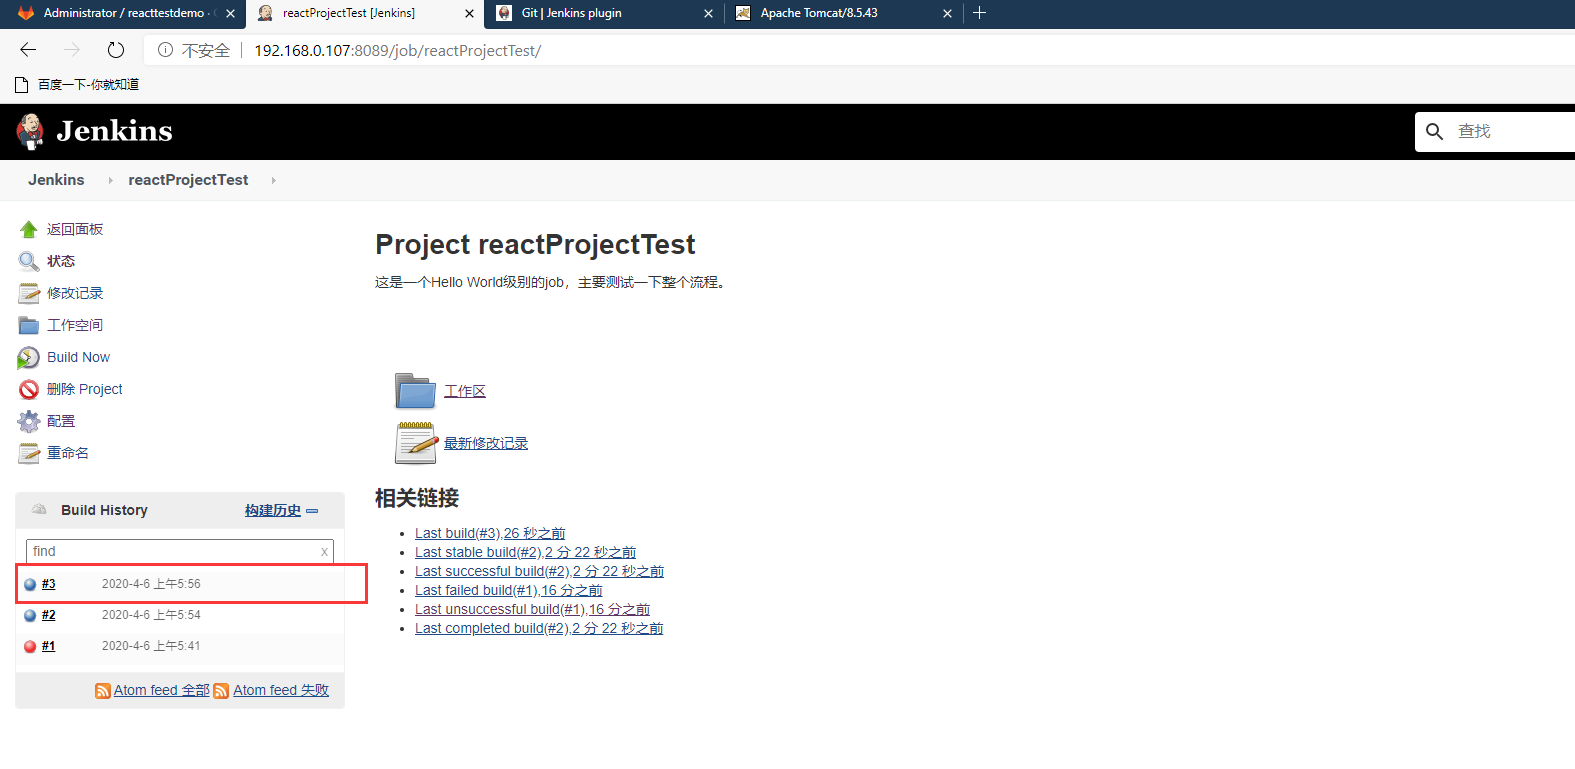The height and width of the screenshot is (769, 1575).
Task: Click the browser forward arrow
Action: (71, 50)
